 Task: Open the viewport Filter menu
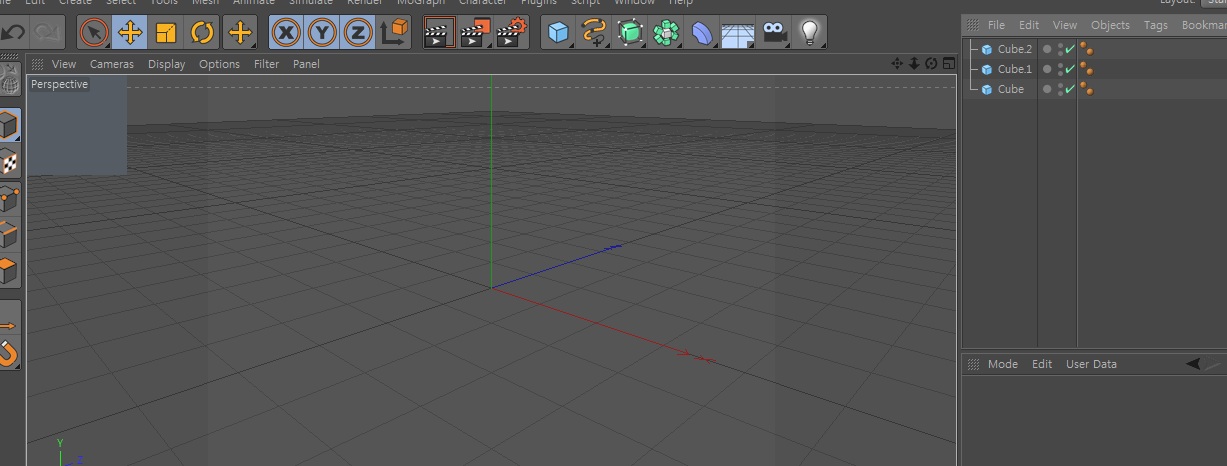267,64
